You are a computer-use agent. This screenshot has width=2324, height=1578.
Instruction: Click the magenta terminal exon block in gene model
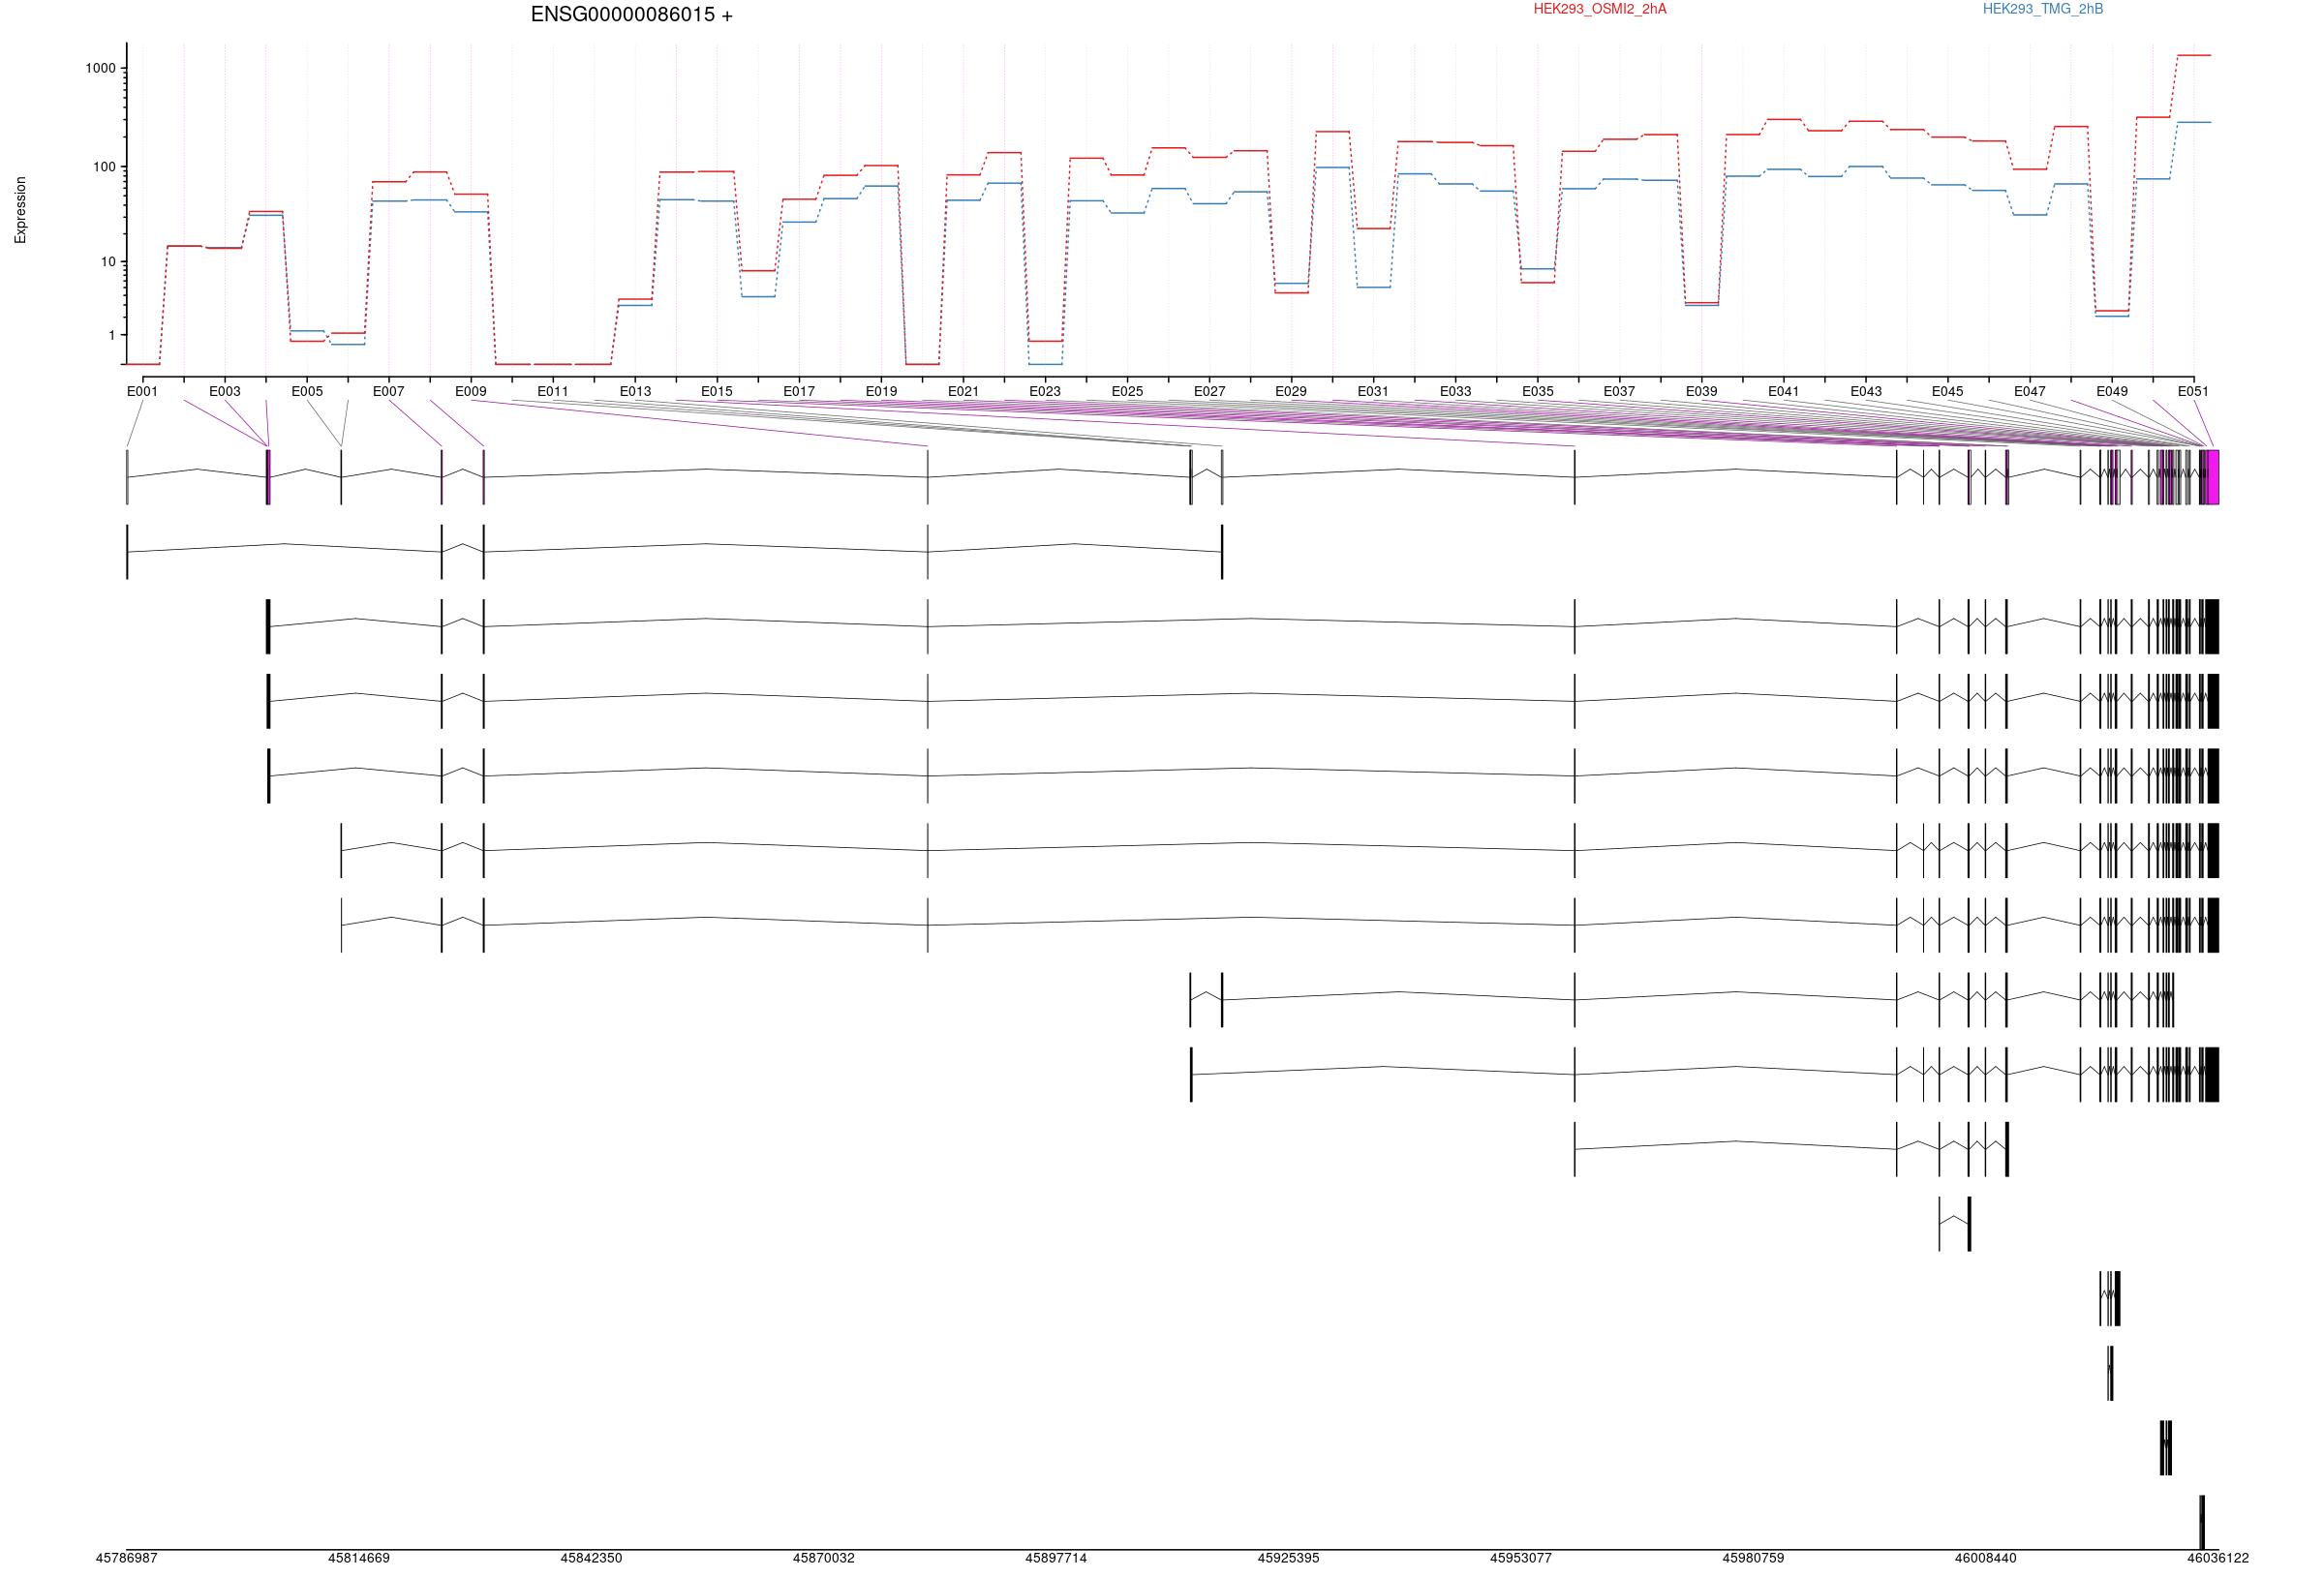2213,478
